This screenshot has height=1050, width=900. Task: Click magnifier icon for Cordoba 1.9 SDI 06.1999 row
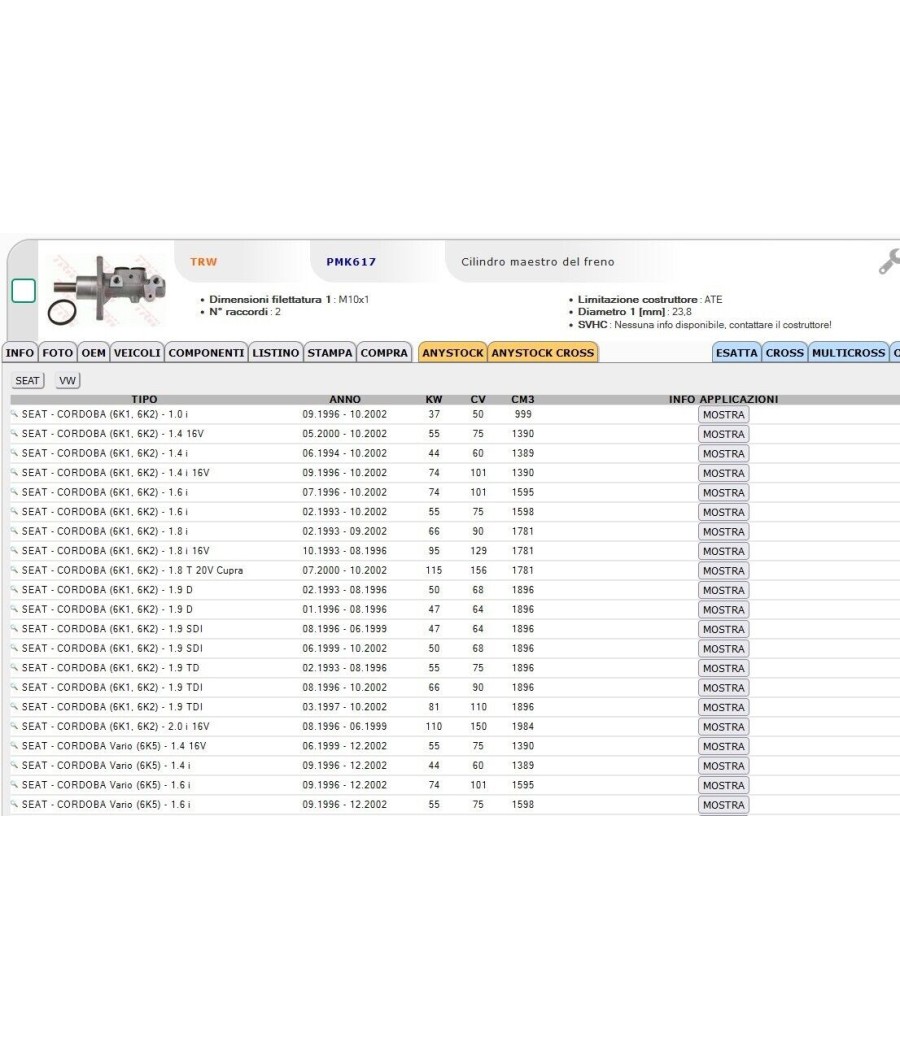(14, 648)
